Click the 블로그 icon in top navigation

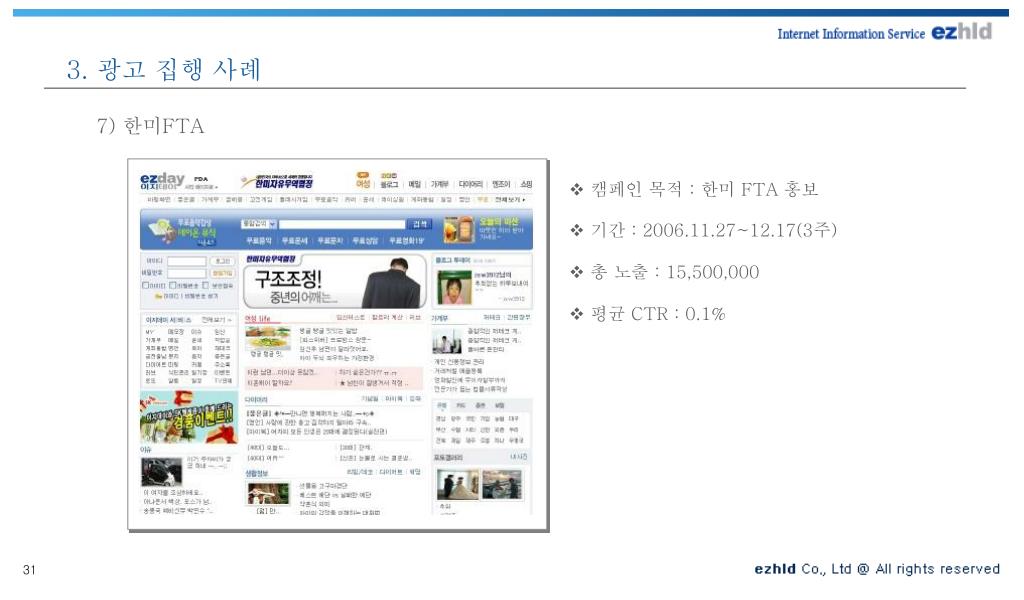[x=390, y=183]
